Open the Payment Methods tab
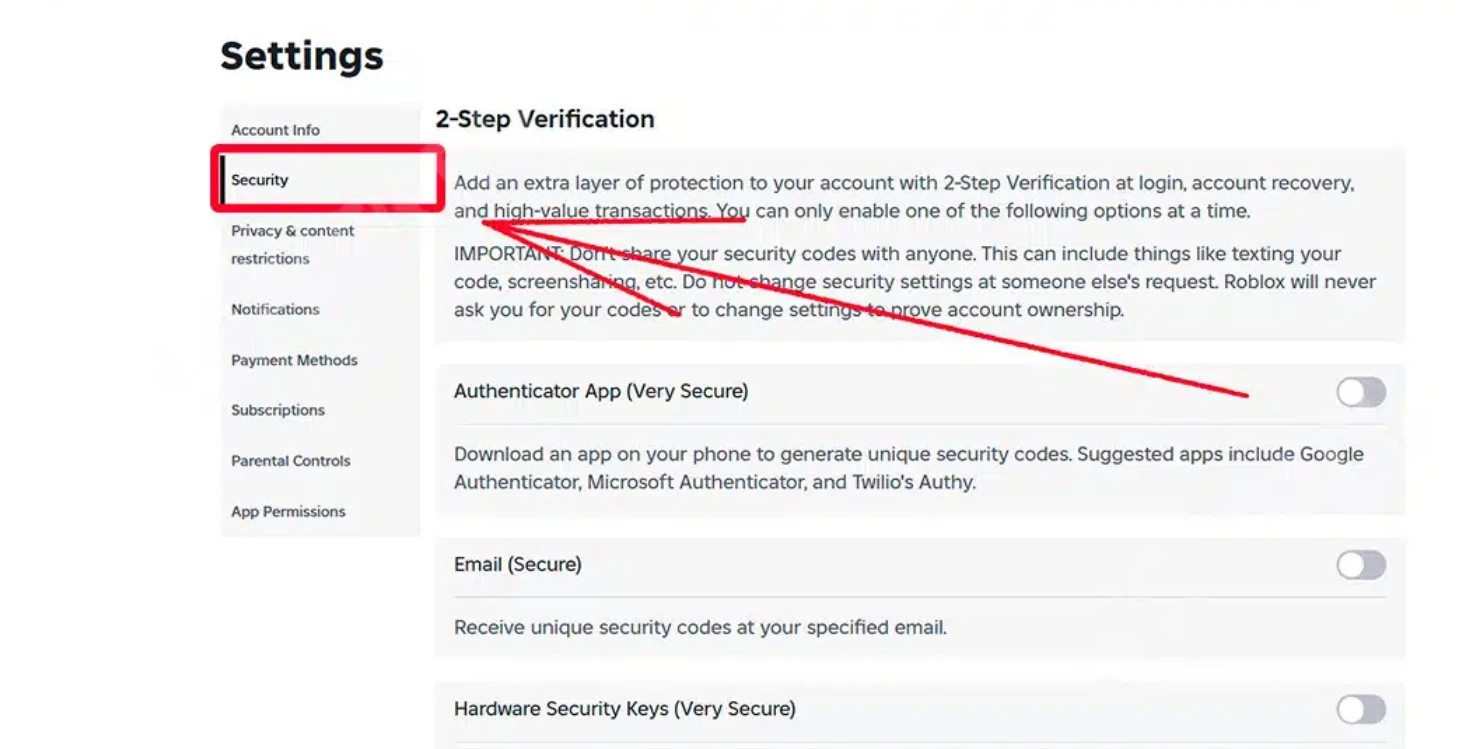This screenshot has width=1478, height=749. (x=294, y=360)
